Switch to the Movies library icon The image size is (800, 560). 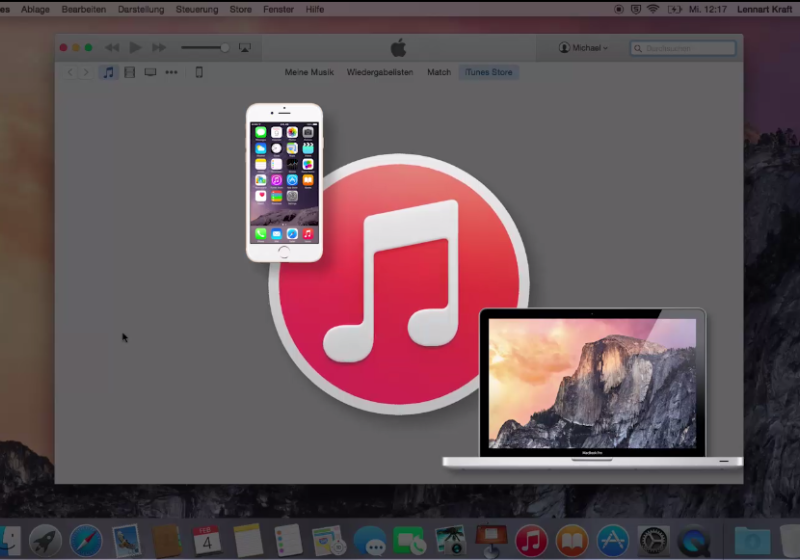click(129, 72)
